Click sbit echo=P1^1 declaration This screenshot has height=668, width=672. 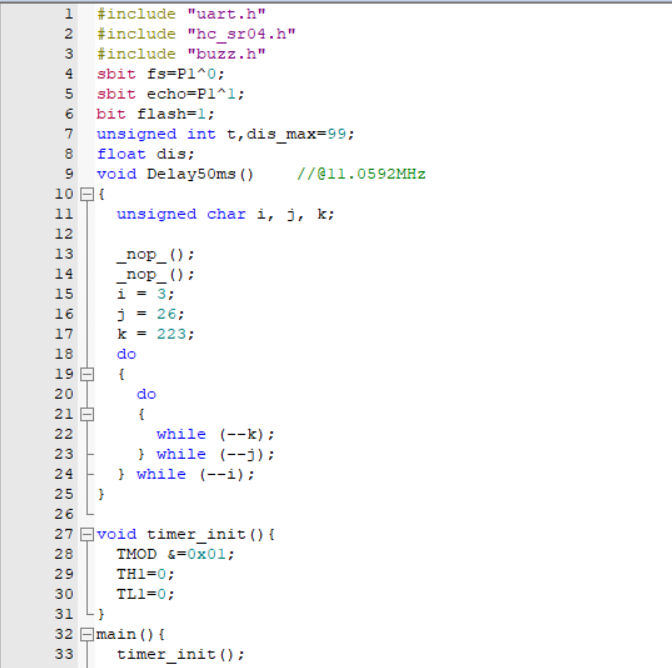(x=171, y=94)
